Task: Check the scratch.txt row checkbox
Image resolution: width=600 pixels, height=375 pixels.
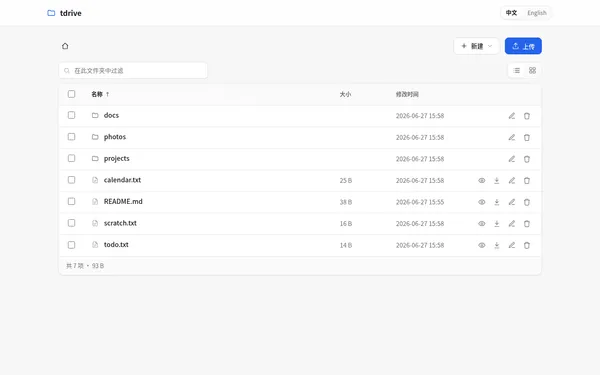Action: coord(72,223)
